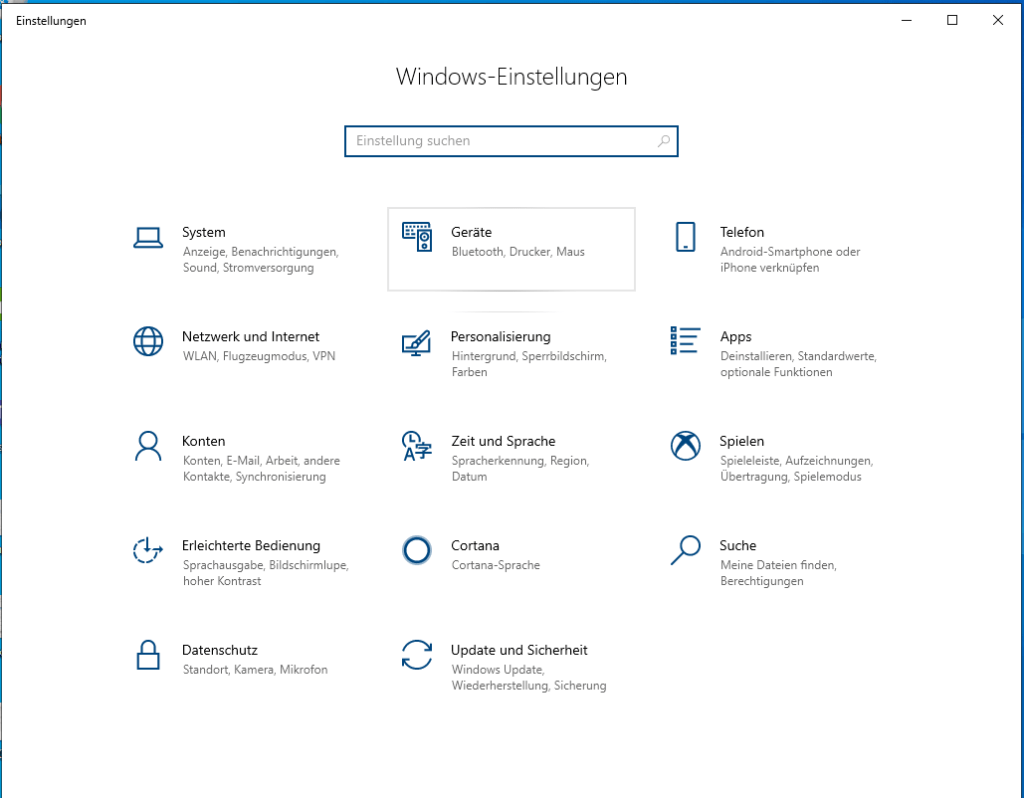
Task: Click the Apps list icon
Action: click(685, 341)
